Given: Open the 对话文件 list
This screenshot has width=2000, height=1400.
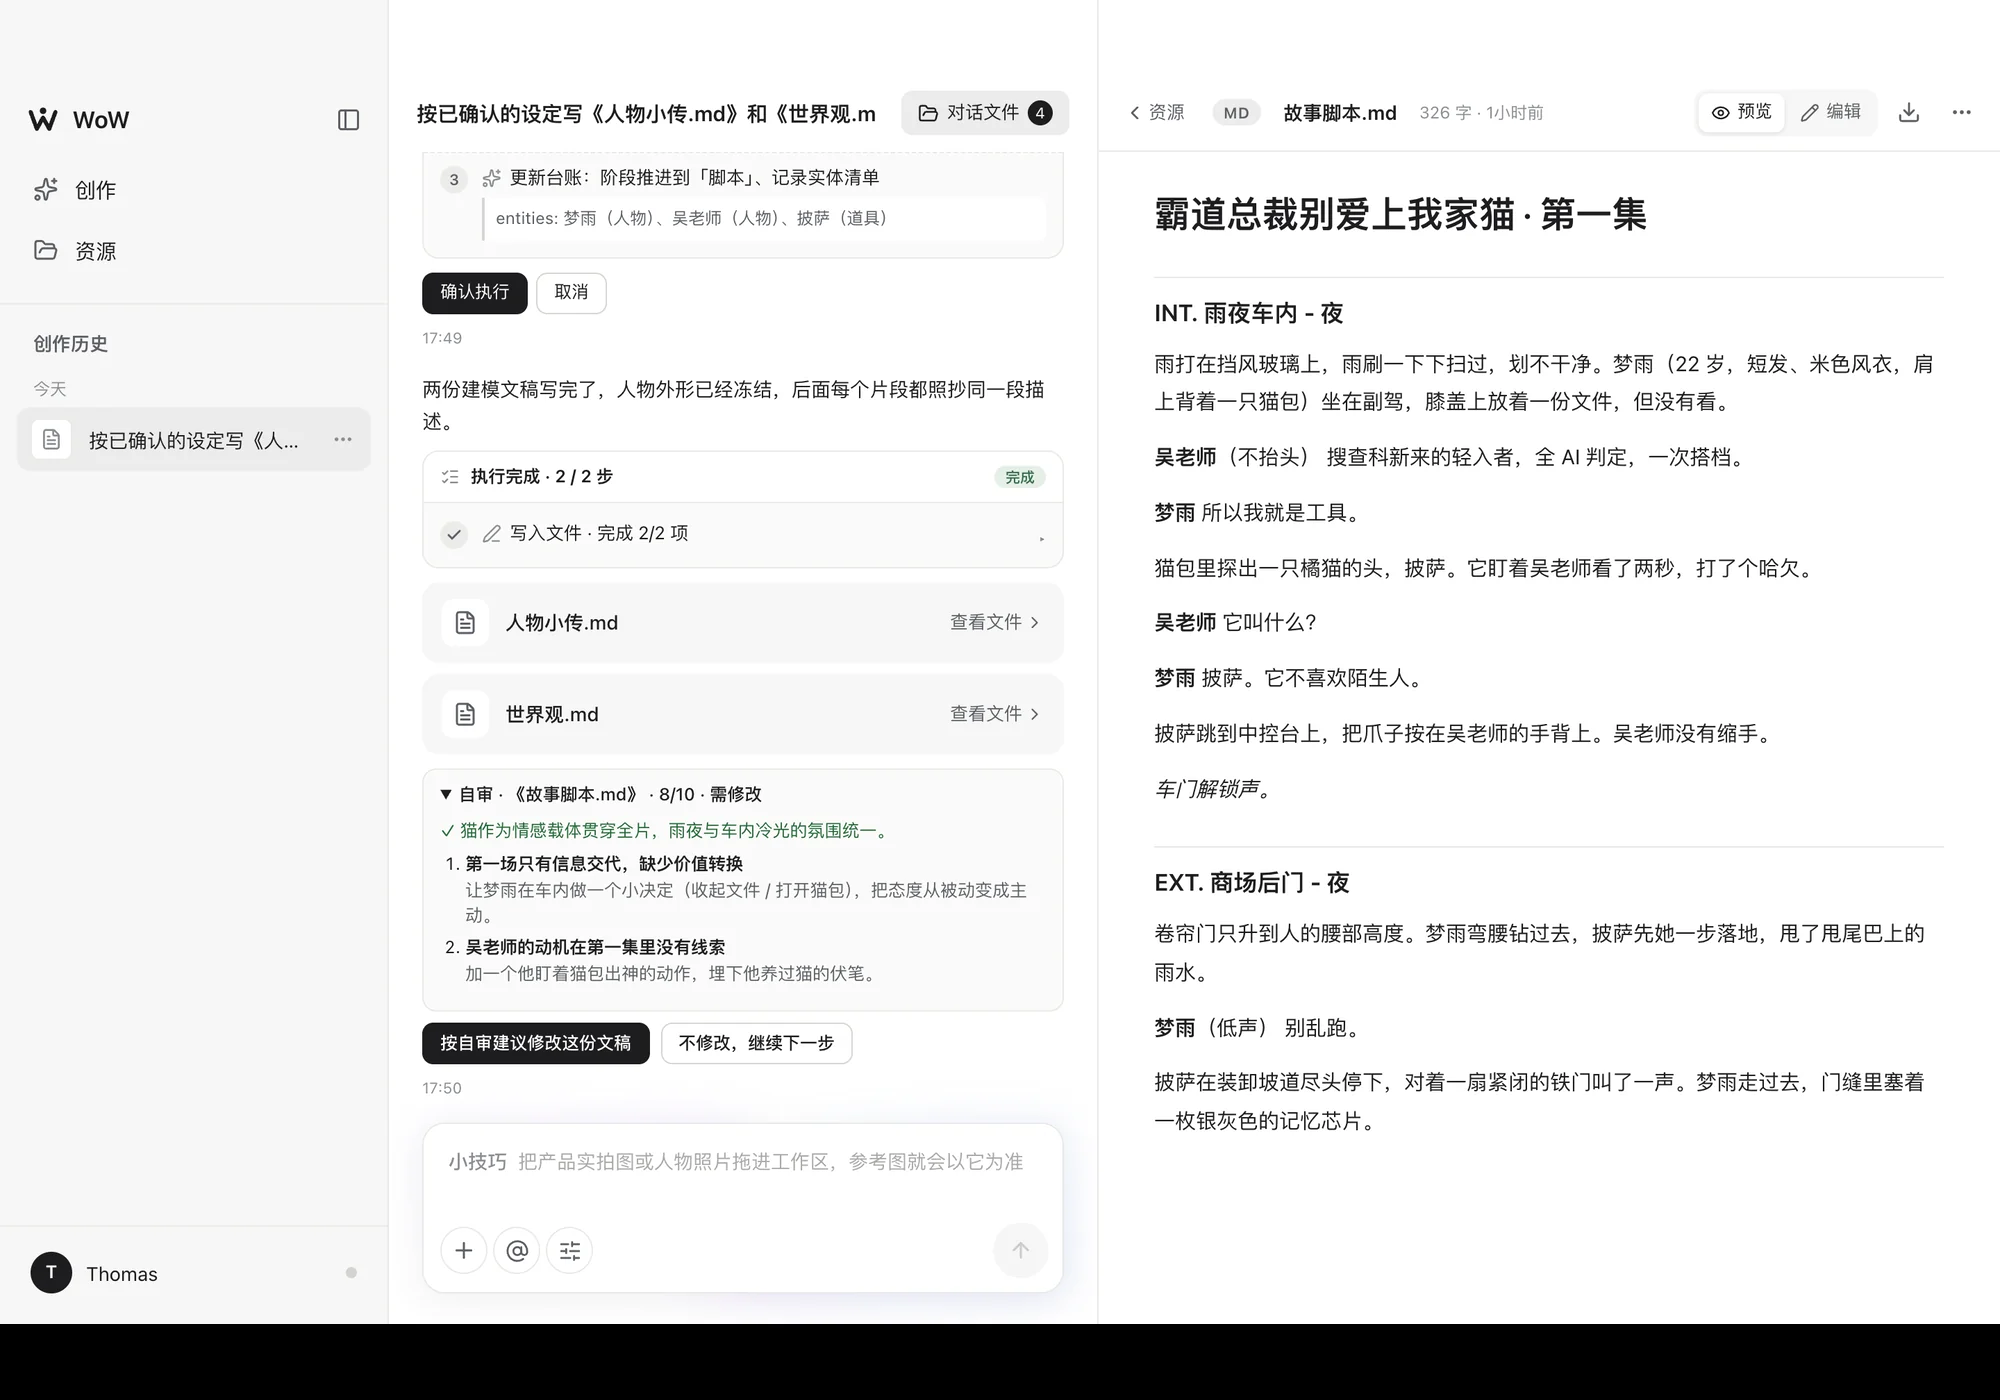Looking at the screenshot, I should [x=985, y=113].
